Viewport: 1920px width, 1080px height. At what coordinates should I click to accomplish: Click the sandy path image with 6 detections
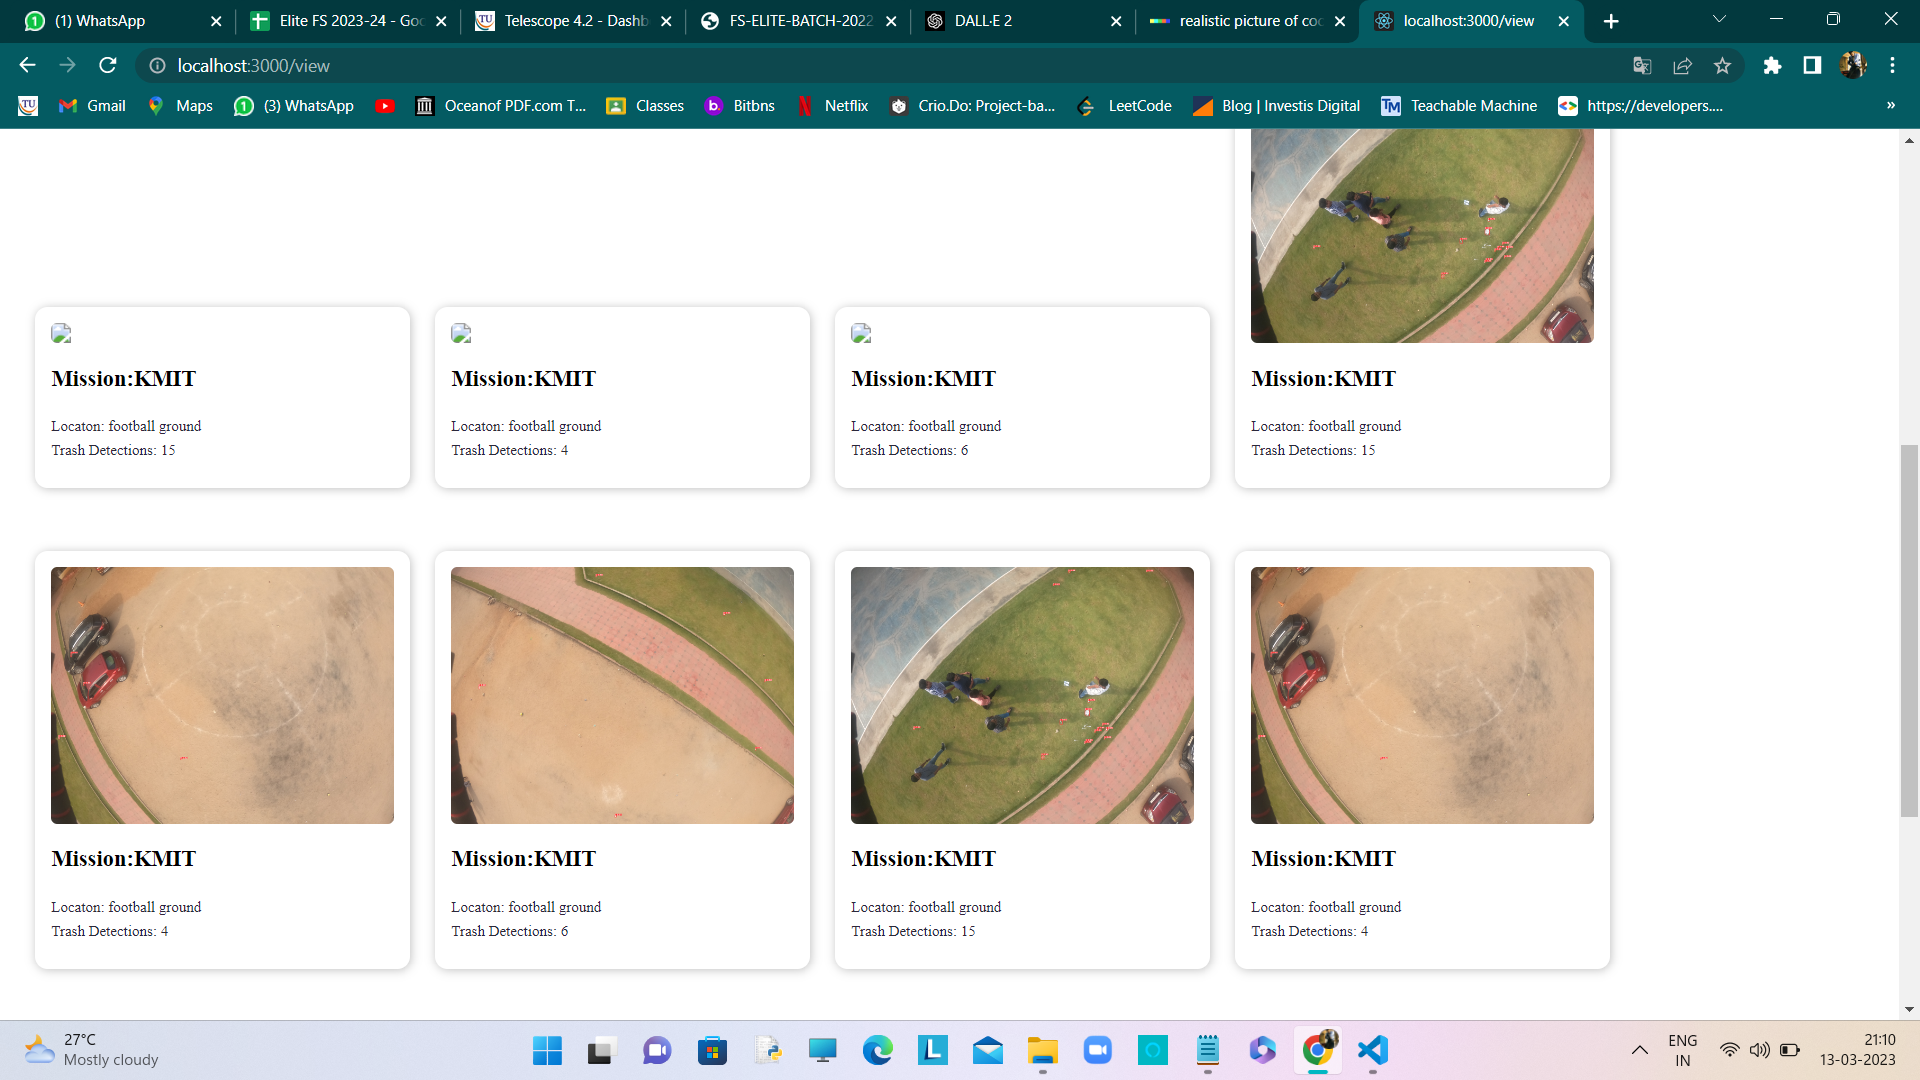tap(622, 695)
